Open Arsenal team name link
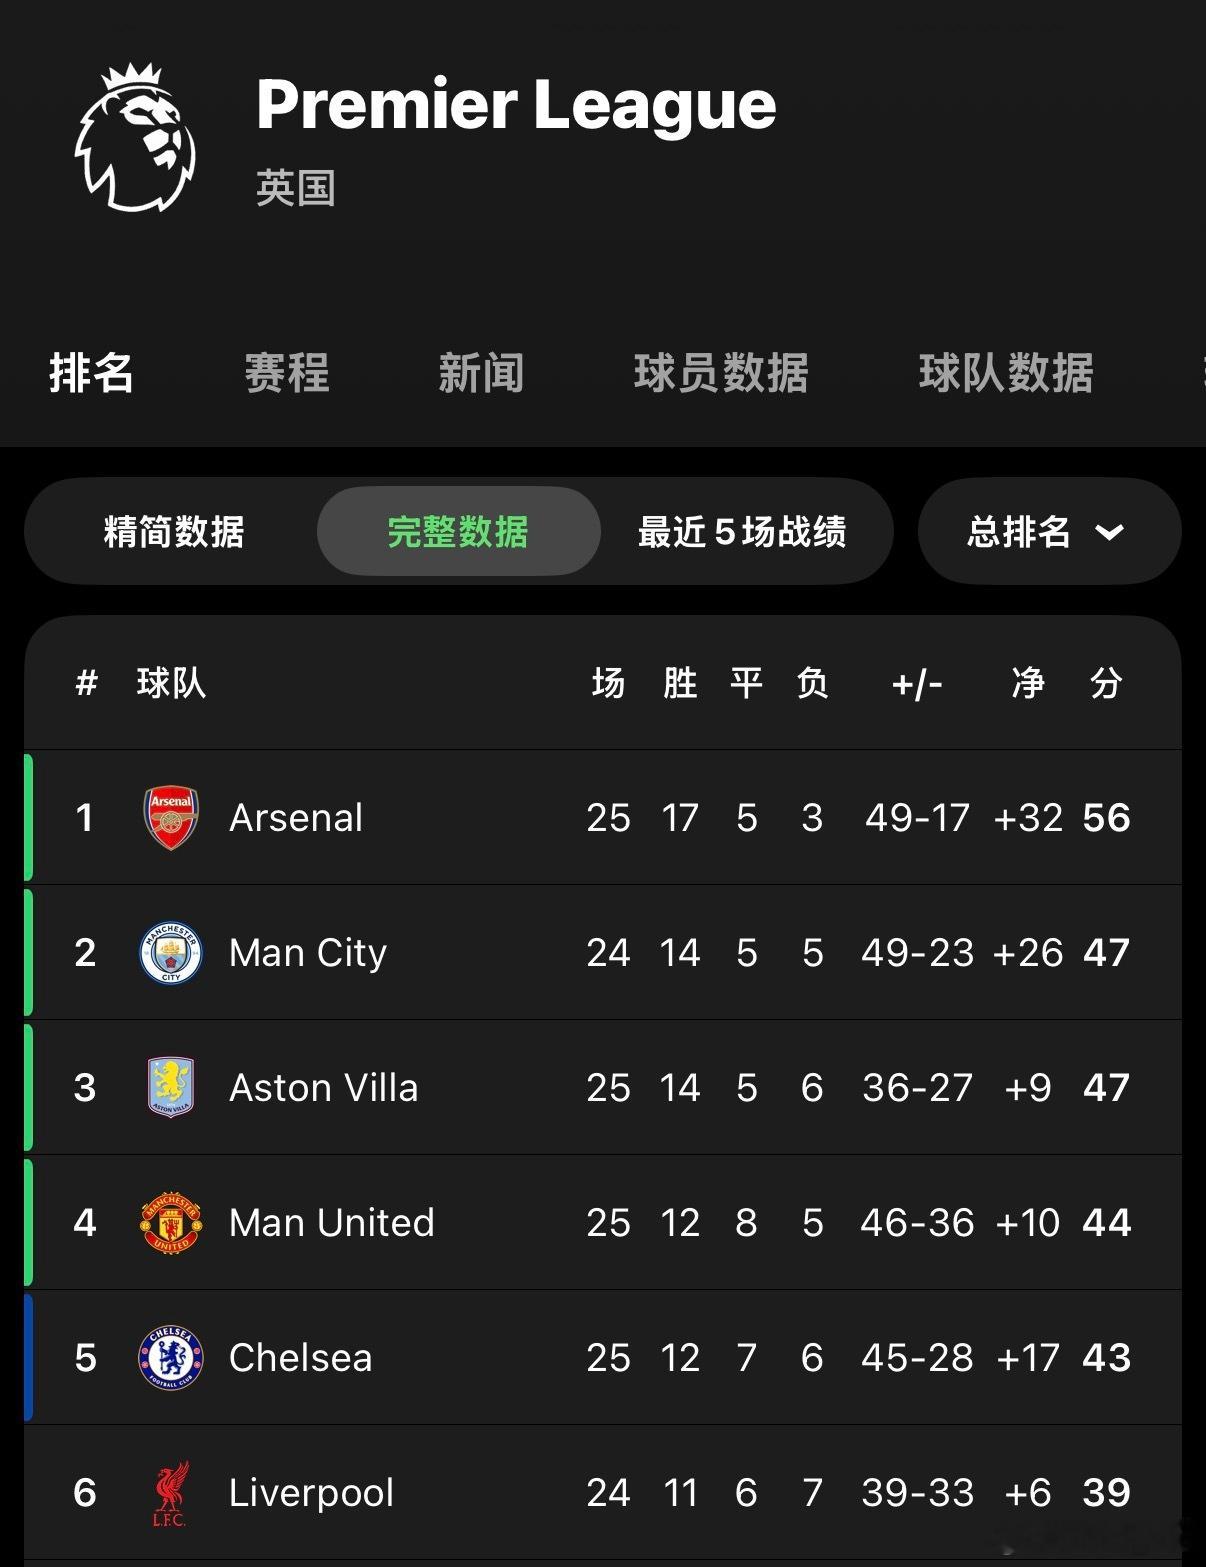 [x=296, y=818]
